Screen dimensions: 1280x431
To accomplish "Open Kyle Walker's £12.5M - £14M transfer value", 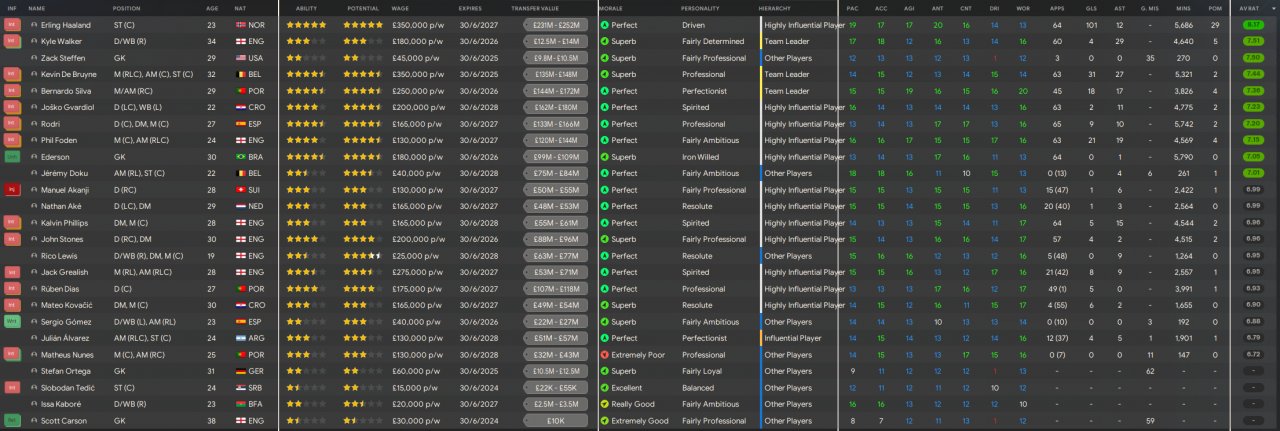I will [556, 41].
